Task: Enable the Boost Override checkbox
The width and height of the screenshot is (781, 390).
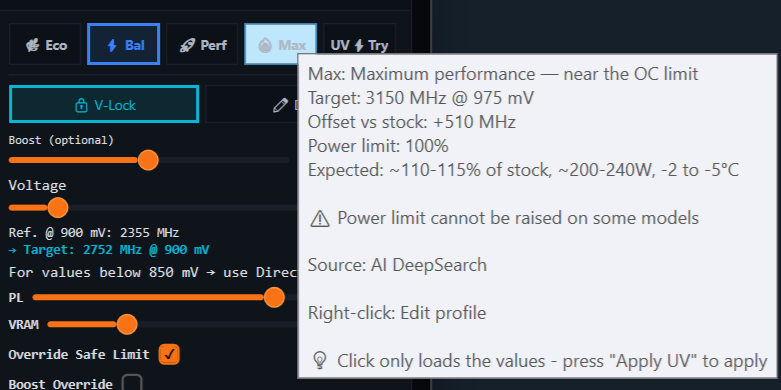Action: [132, 384]
